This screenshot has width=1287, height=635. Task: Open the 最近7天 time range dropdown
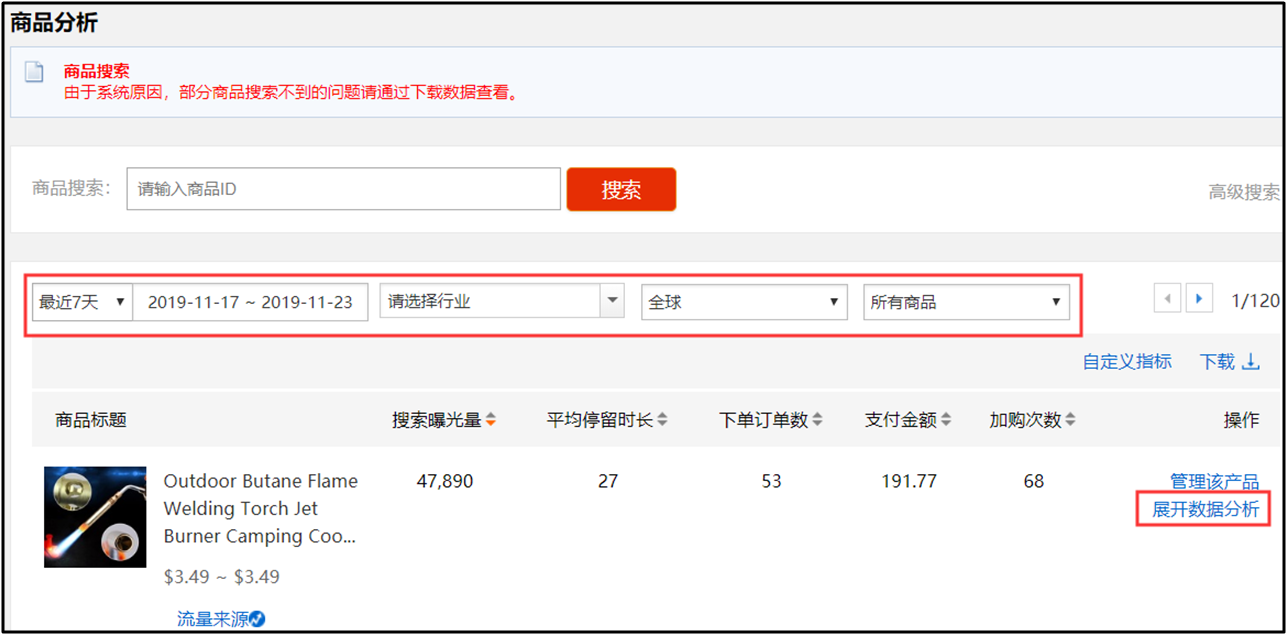coord(82,302)
